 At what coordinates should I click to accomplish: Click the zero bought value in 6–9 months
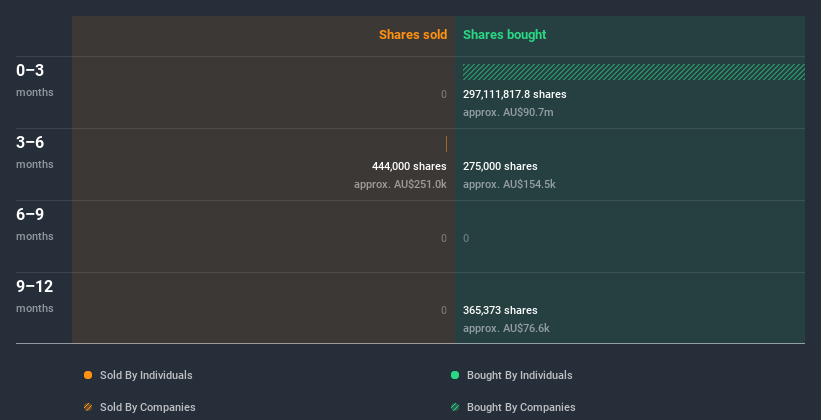tap(466, 238)
